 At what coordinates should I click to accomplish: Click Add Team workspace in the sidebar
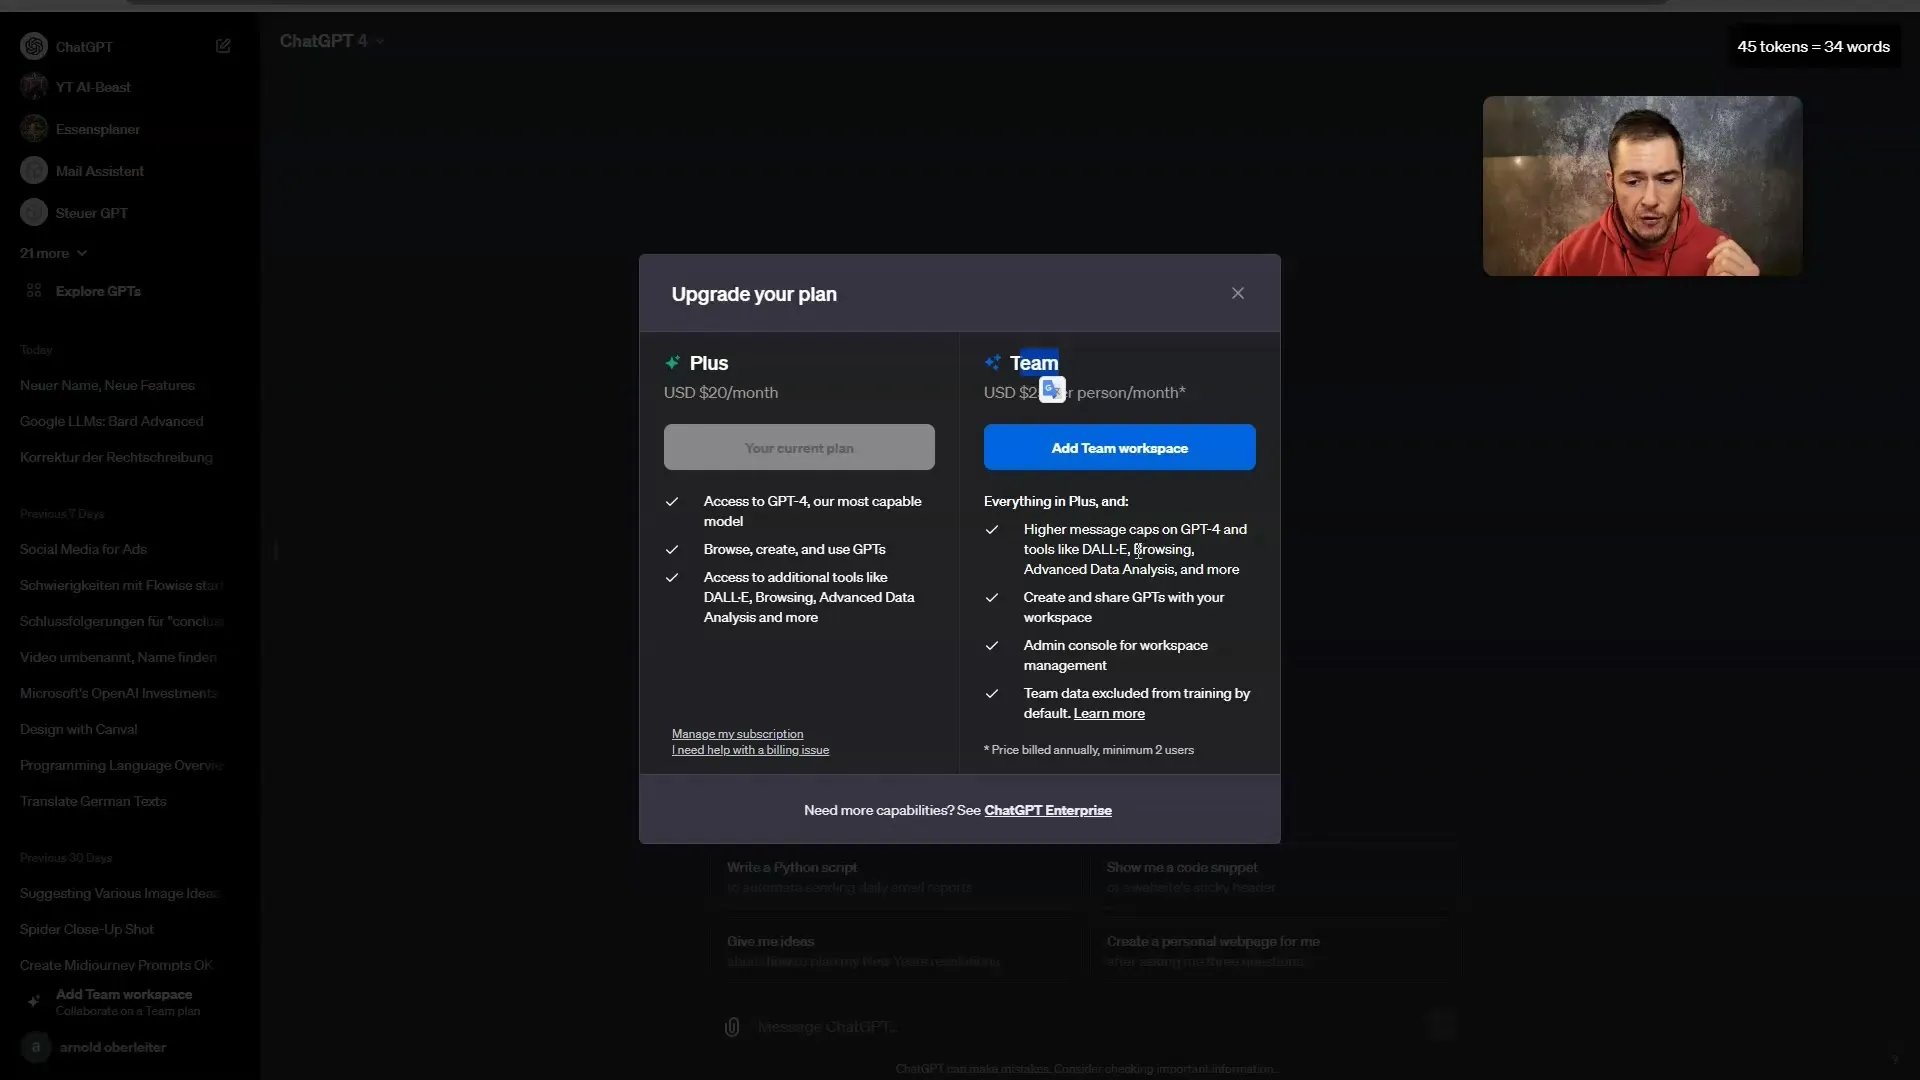[124, 1001]
